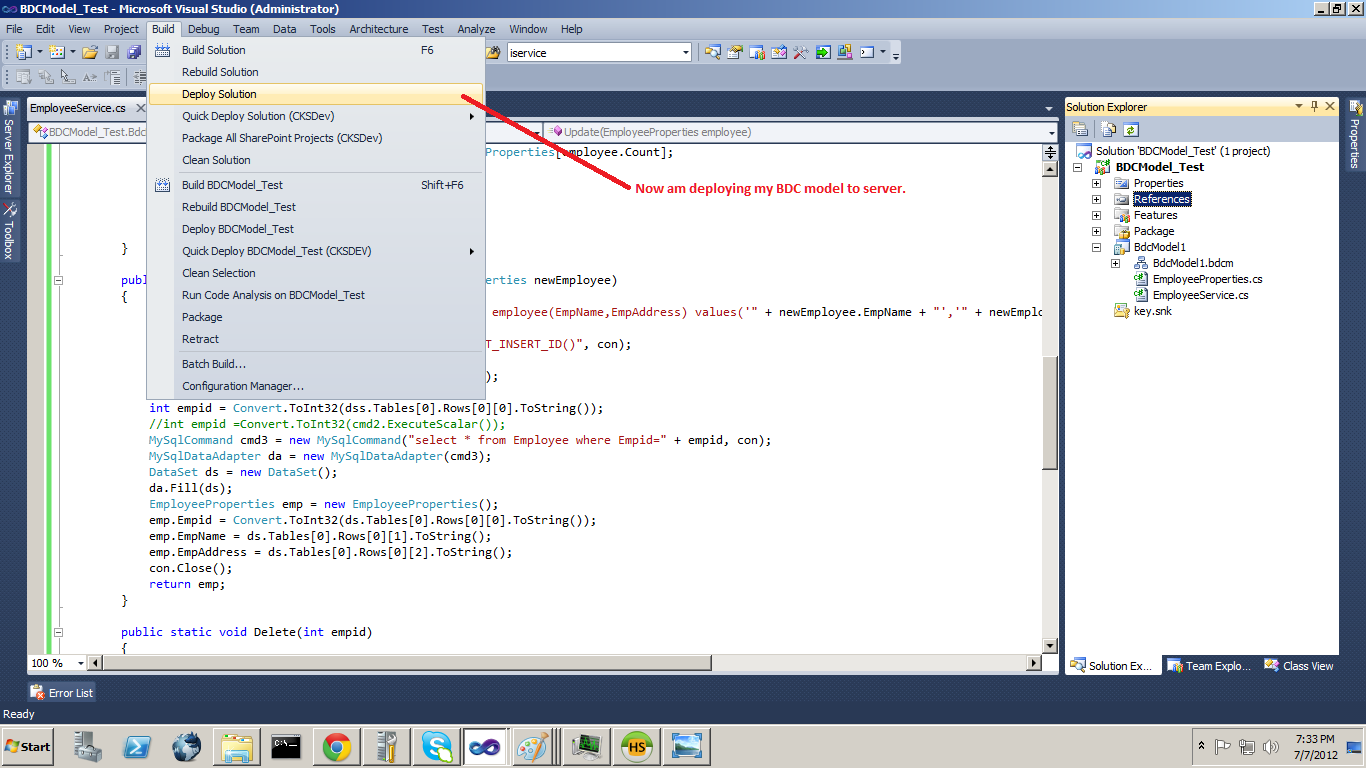Click the New Project toolbar icon
This screenshot has width=1366, height=768.
click(23, 52)
